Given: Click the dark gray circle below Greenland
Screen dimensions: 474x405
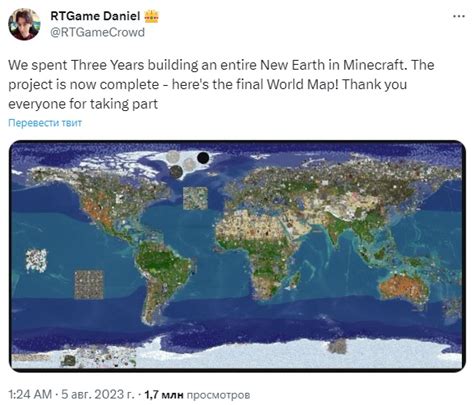Looking at the screenshot, I should click(176, 171).
